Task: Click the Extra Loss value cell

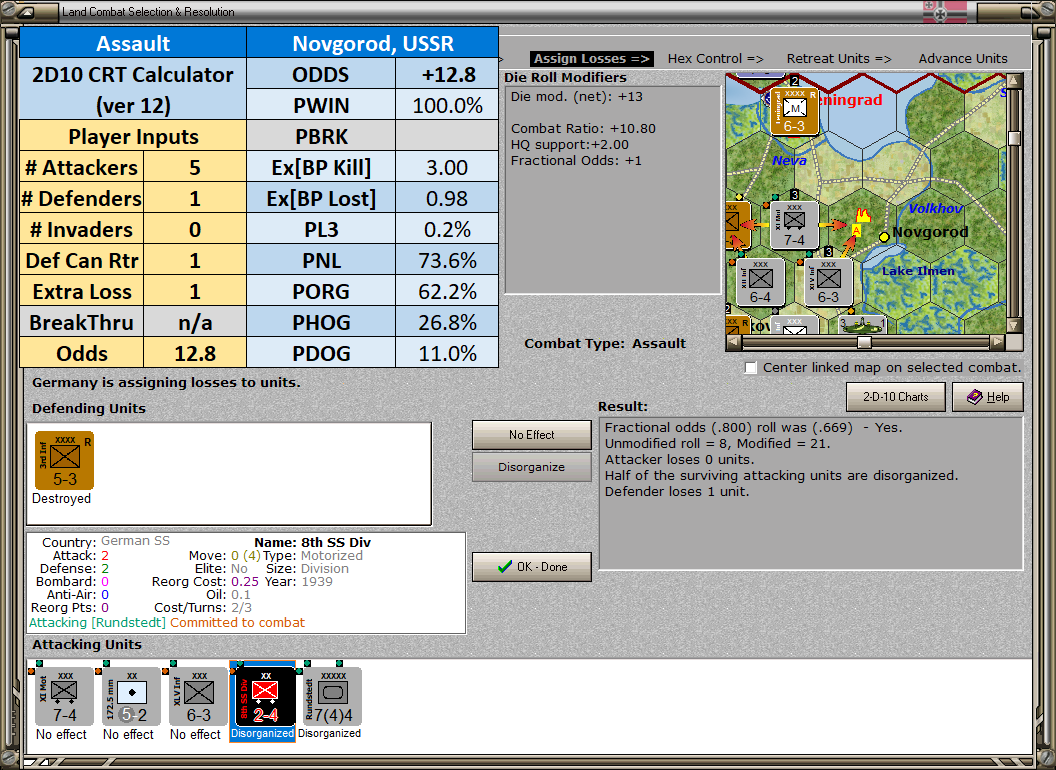Action: [x=195, y=291]
